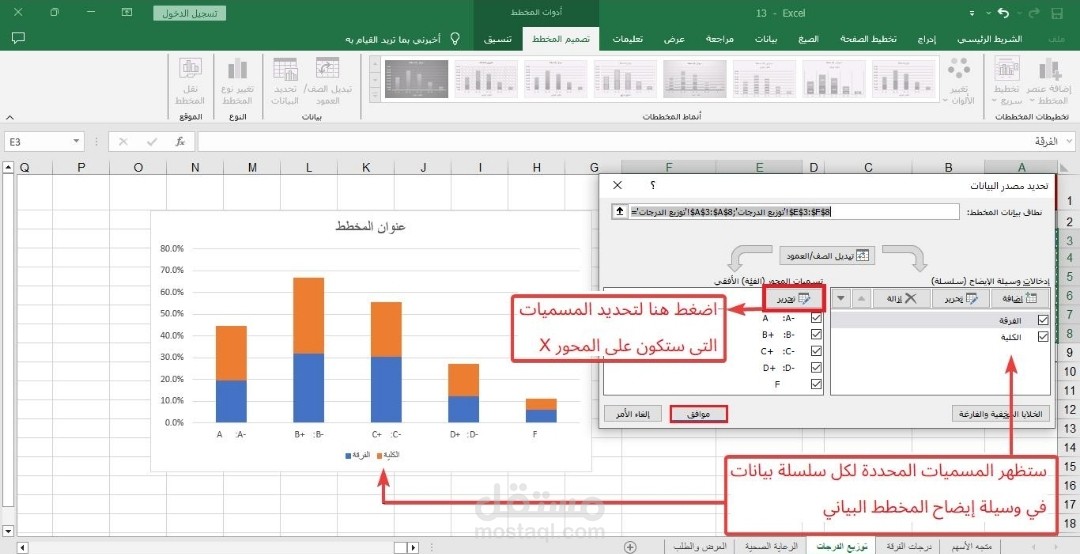Click تحرير (Edit) button for legend series
Screen dimensions: 1080x554
pyautogui.click(x=961, y=298)
